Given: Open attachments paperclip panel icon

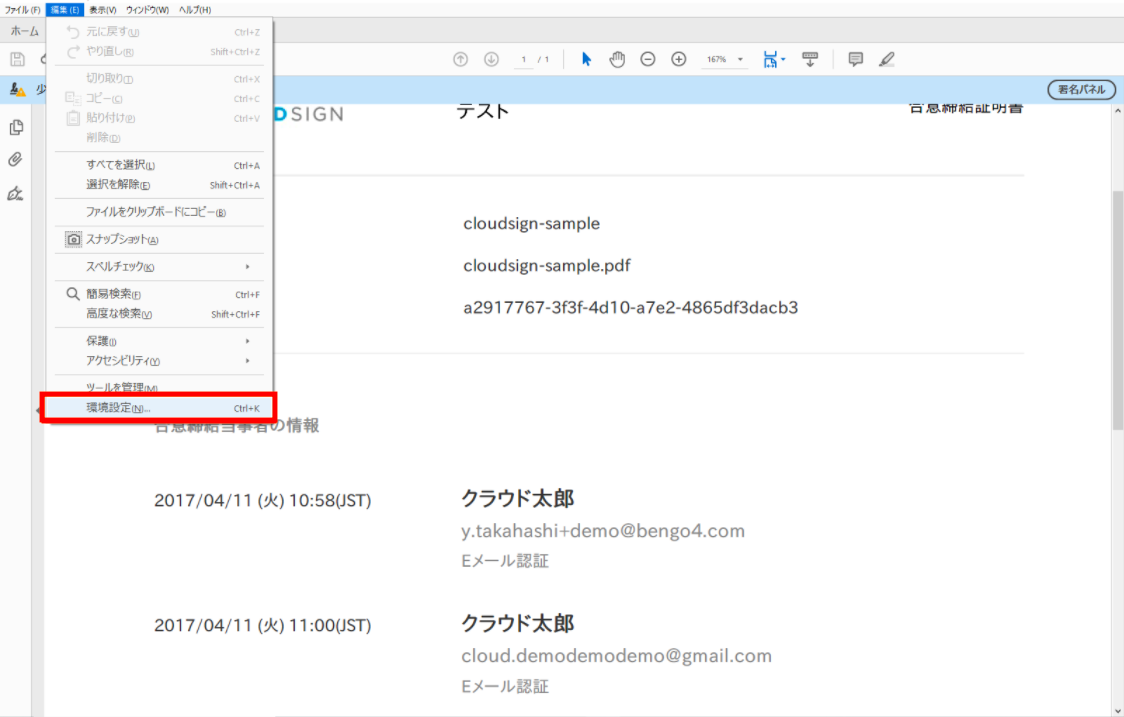Looking at the screenshot, I should pyautogui.click(x=16, y=159).
